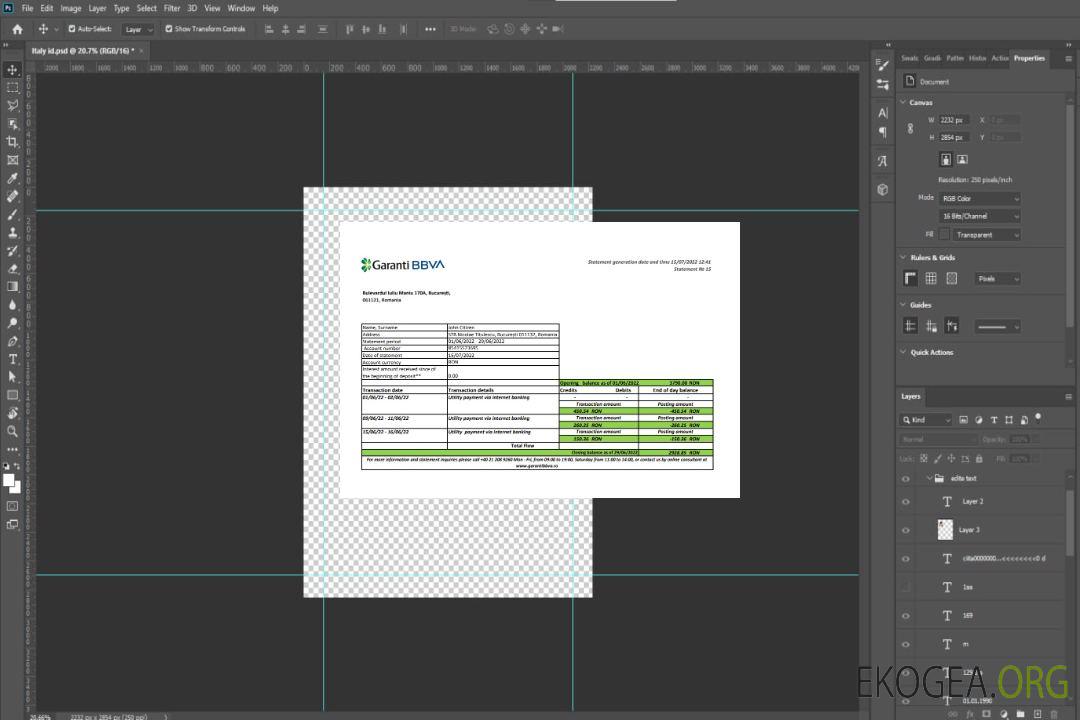Collapse the Canvas section
1080x720 pixels.
click(x=904, y=102)
